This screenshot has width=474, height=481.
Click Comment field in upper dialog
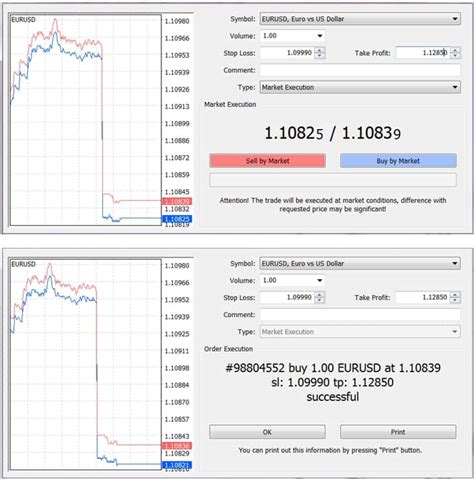[360, 70]
